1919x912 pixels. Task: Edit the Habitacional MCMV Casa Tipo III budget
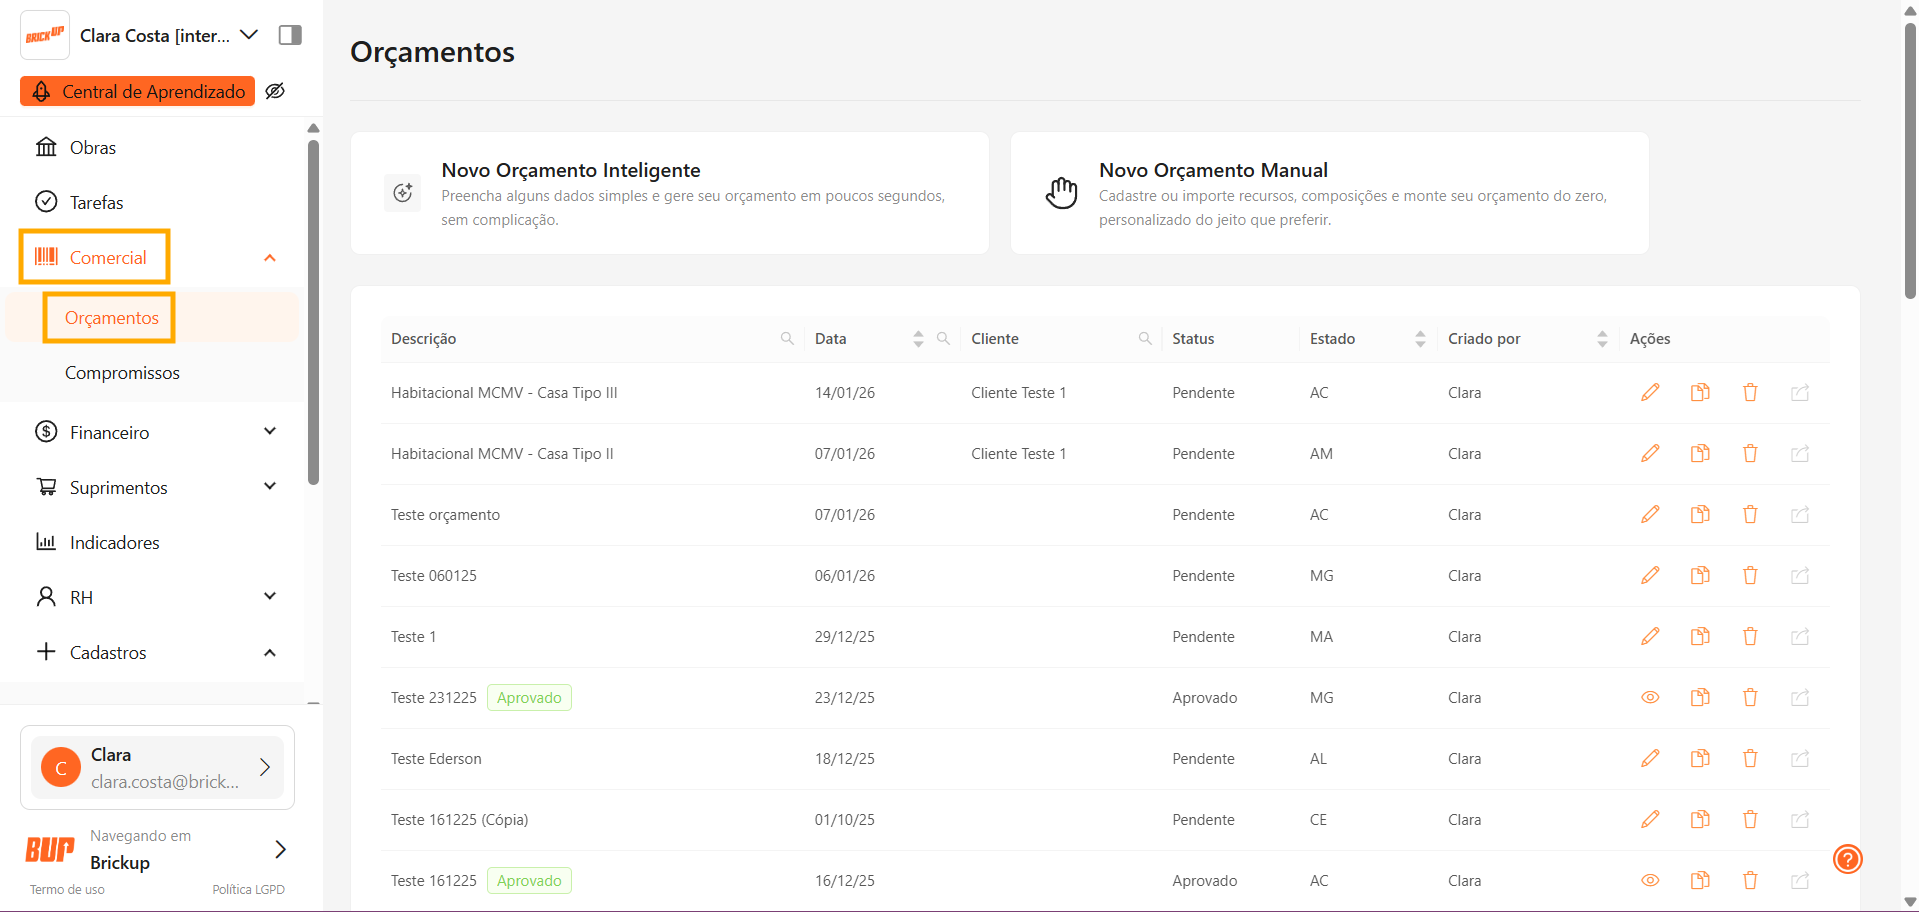1650,393
